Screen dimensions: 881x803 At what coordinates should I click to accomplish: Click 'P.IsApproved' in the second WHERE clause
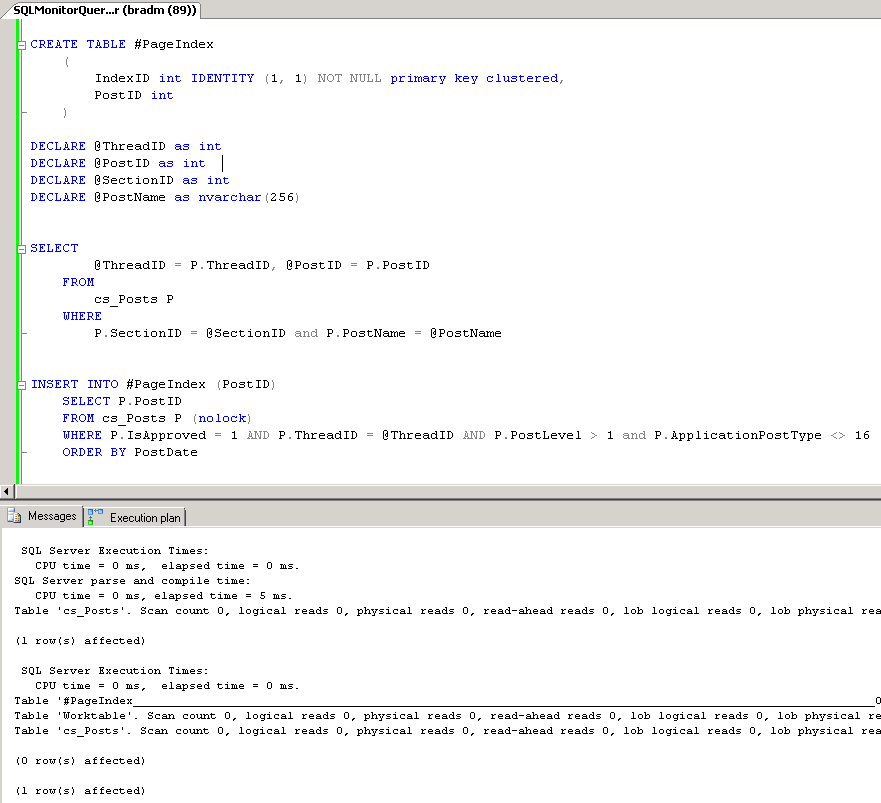pyautogui.click(x=158, y=435)
